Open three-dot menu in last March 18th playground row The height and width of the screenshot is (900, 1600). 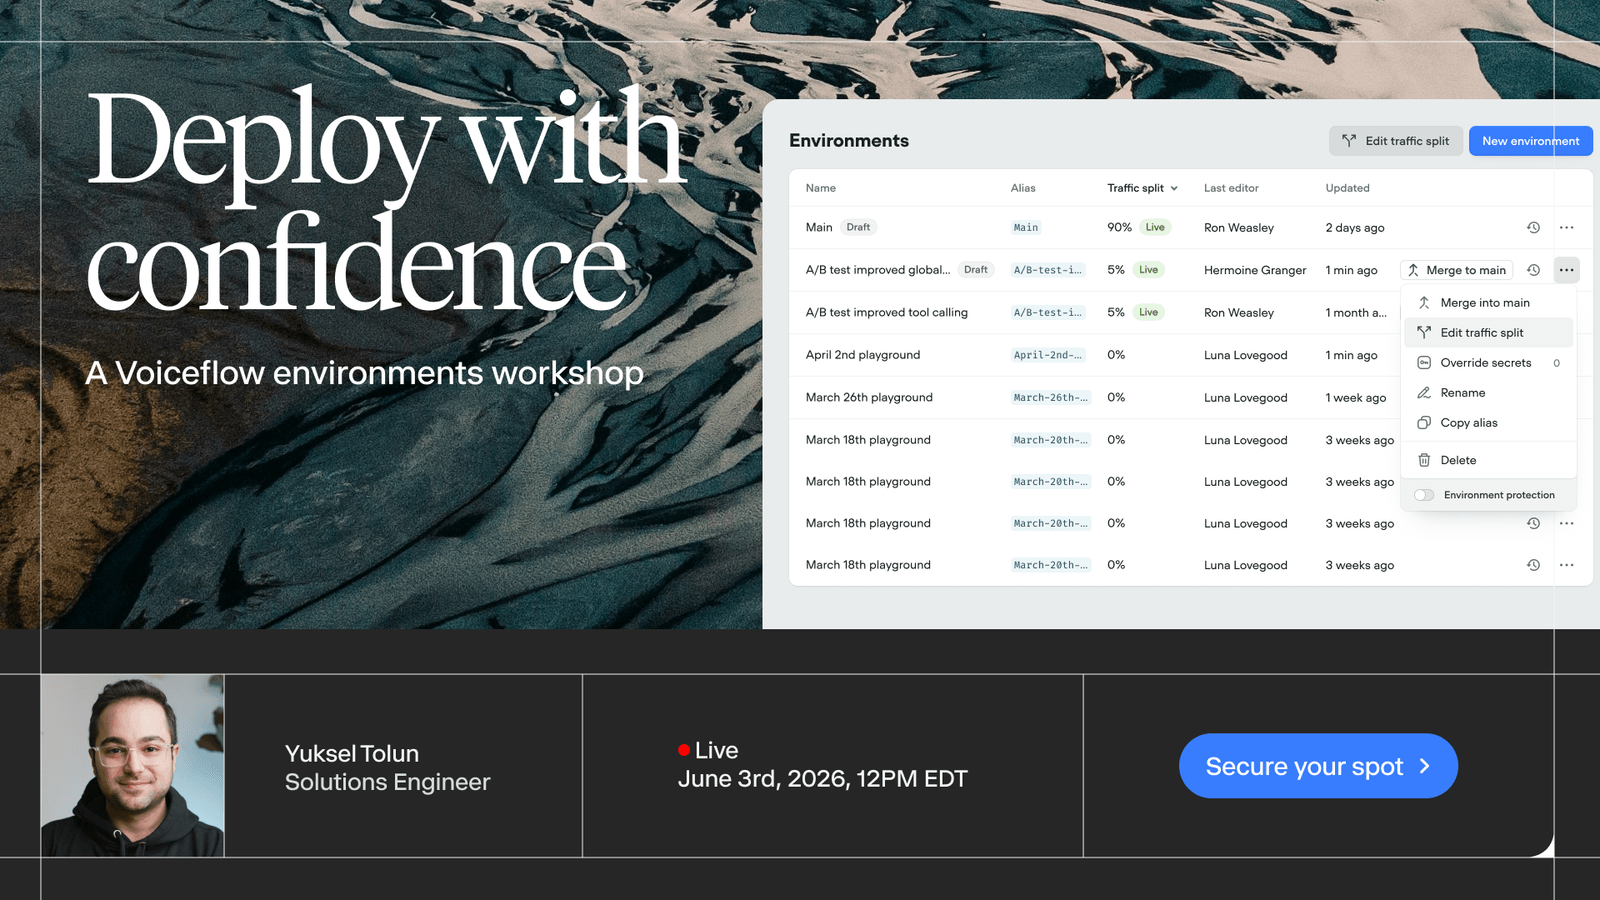(x=1566, y=565)
